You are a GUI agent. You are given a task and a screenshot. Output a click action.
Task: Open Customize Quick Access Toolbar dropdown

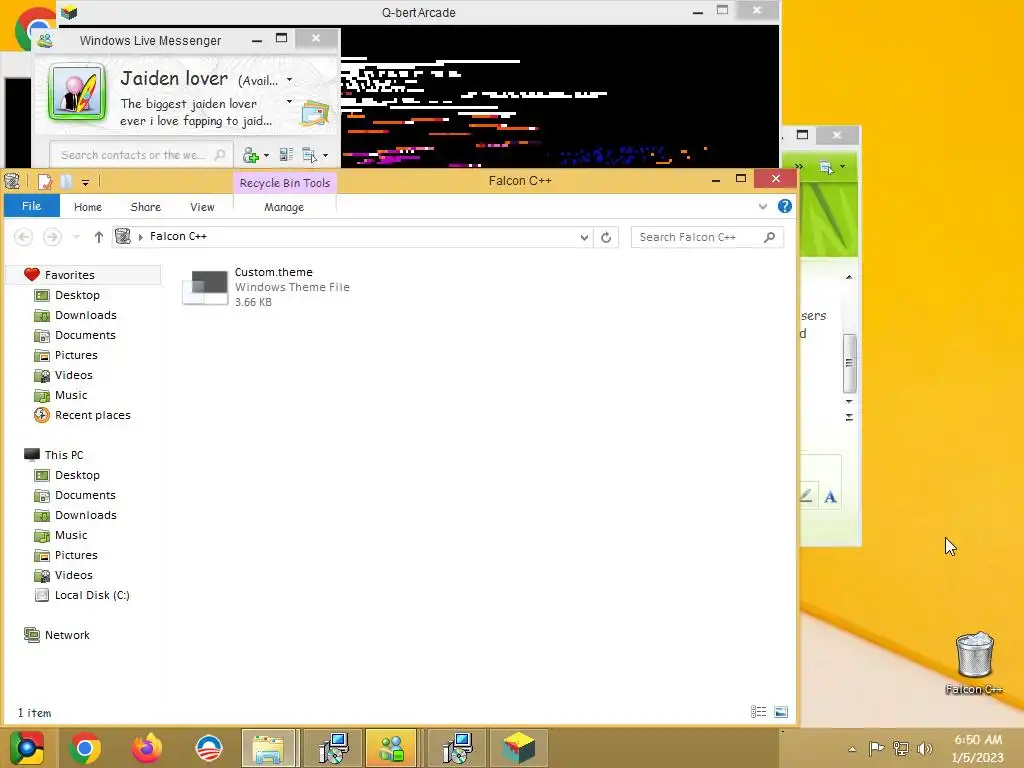pyautogui.click(x=86, y=183)
